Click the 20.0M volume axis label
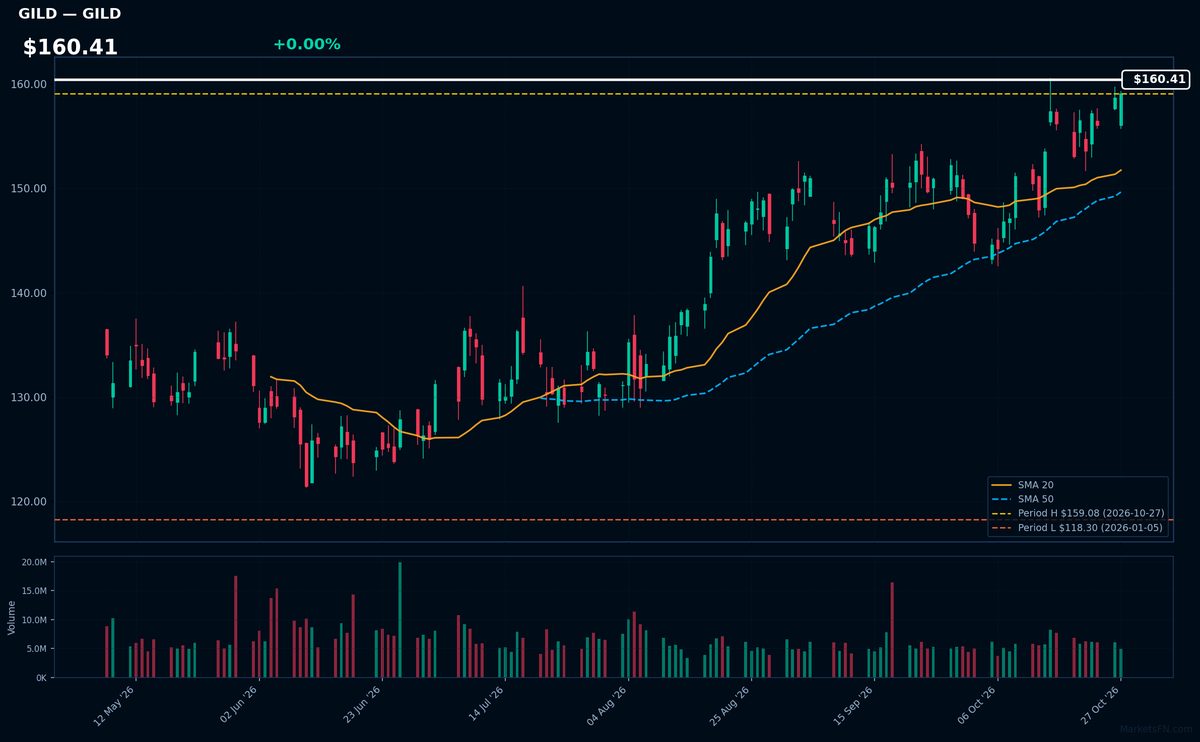 [x=34, y=563]
